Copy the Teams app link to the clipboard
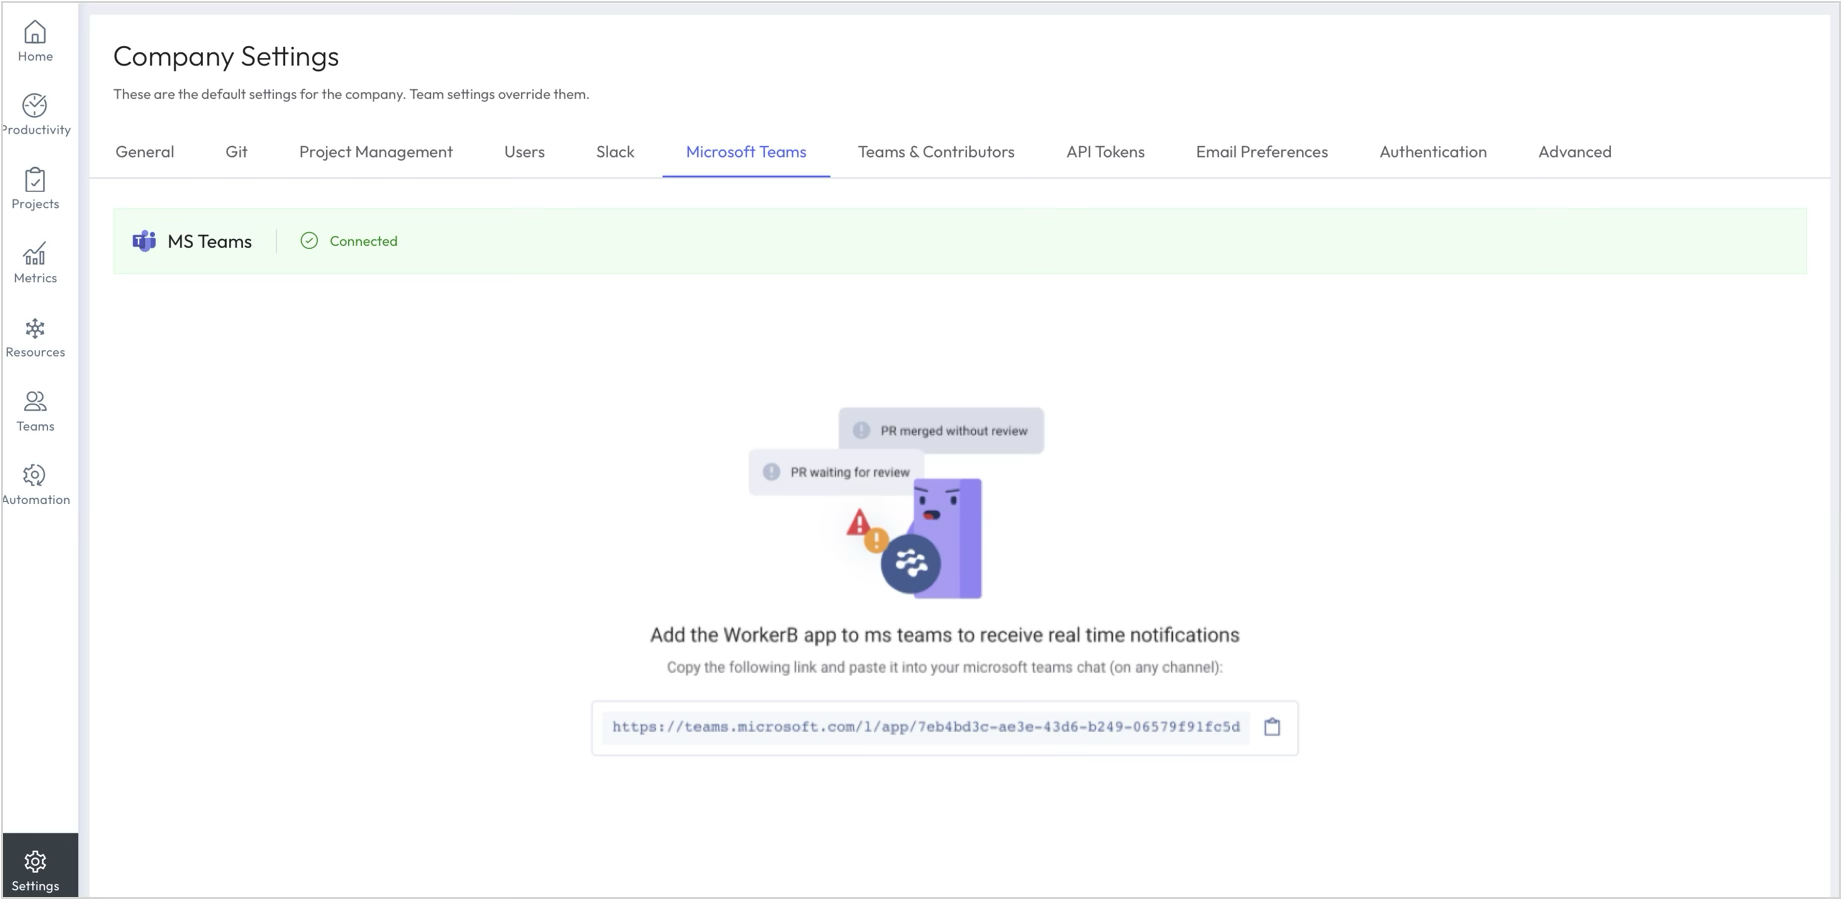The image size is (1842, 900). tap(1272, 727)
